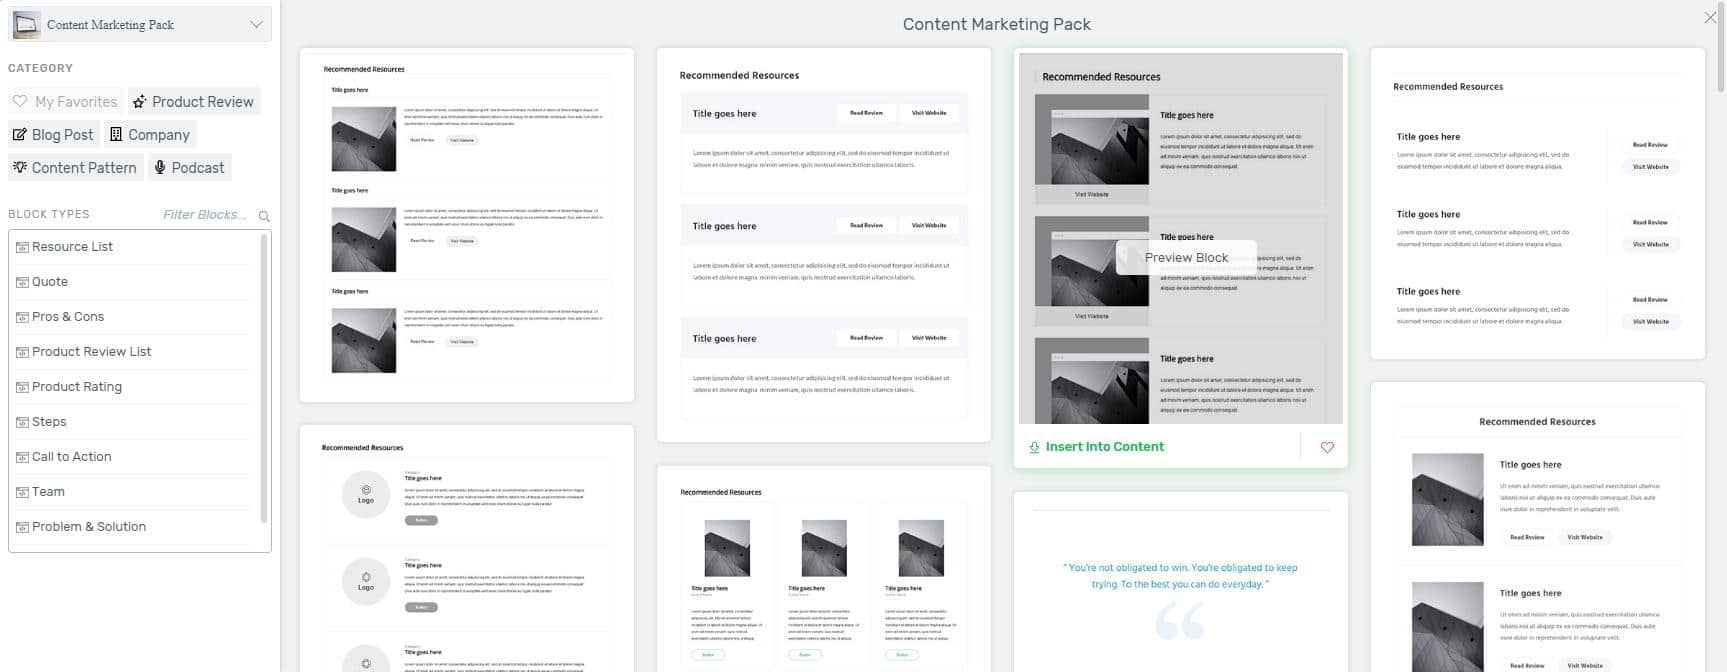This screenshot has height=672, width=1727.
Task: Click Insert Into Content
Action: click(x=1104, y=447)
